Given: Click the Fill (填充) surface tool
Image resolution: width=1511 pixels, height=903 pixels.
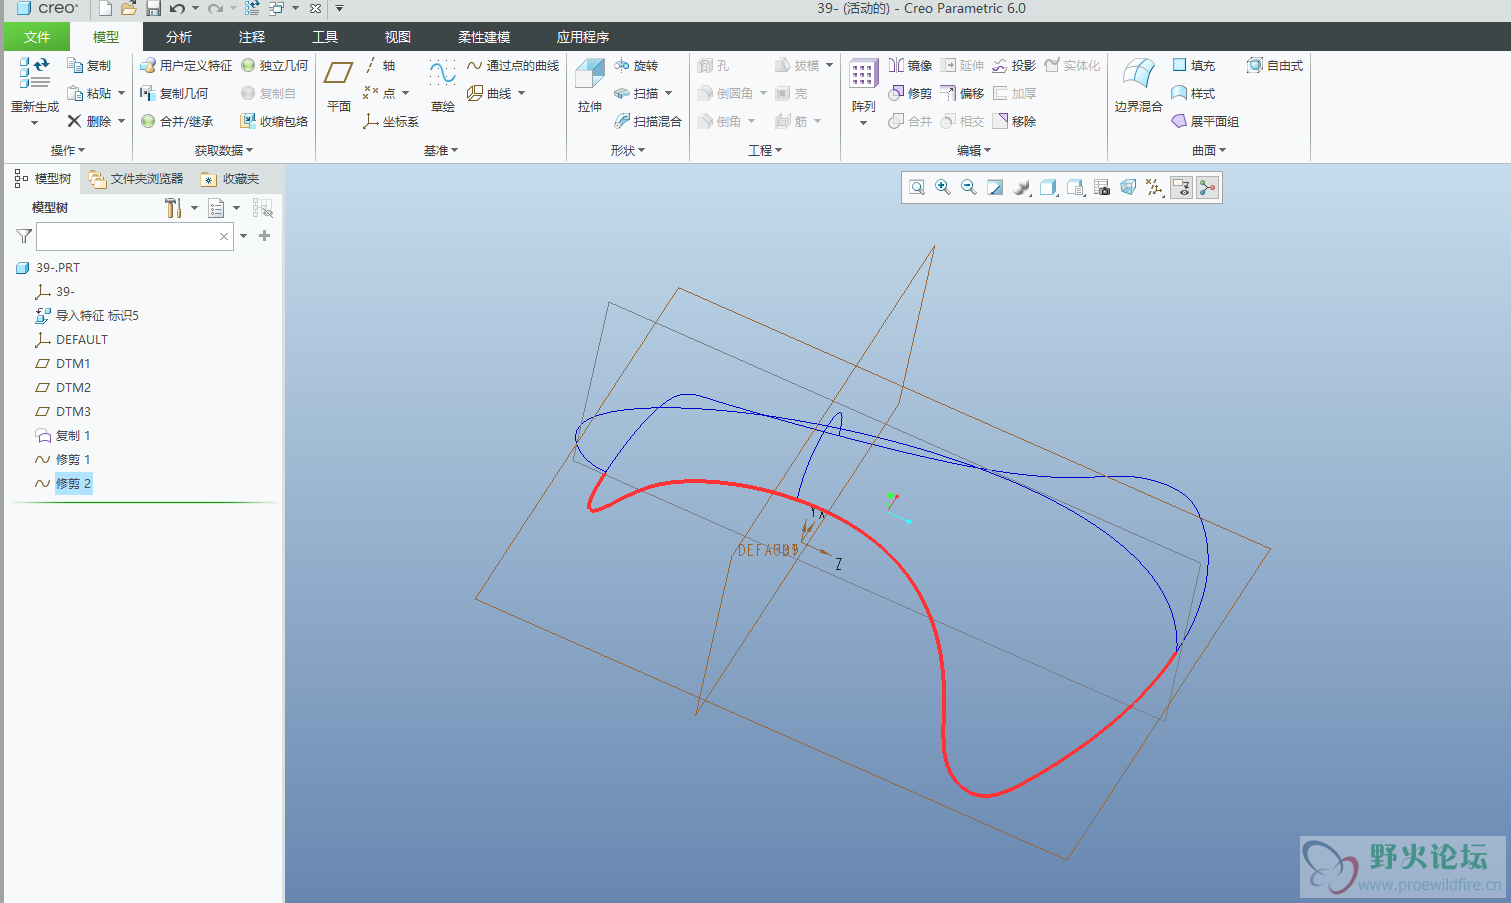Looking at the screenshot, I should coord(1193,65).
